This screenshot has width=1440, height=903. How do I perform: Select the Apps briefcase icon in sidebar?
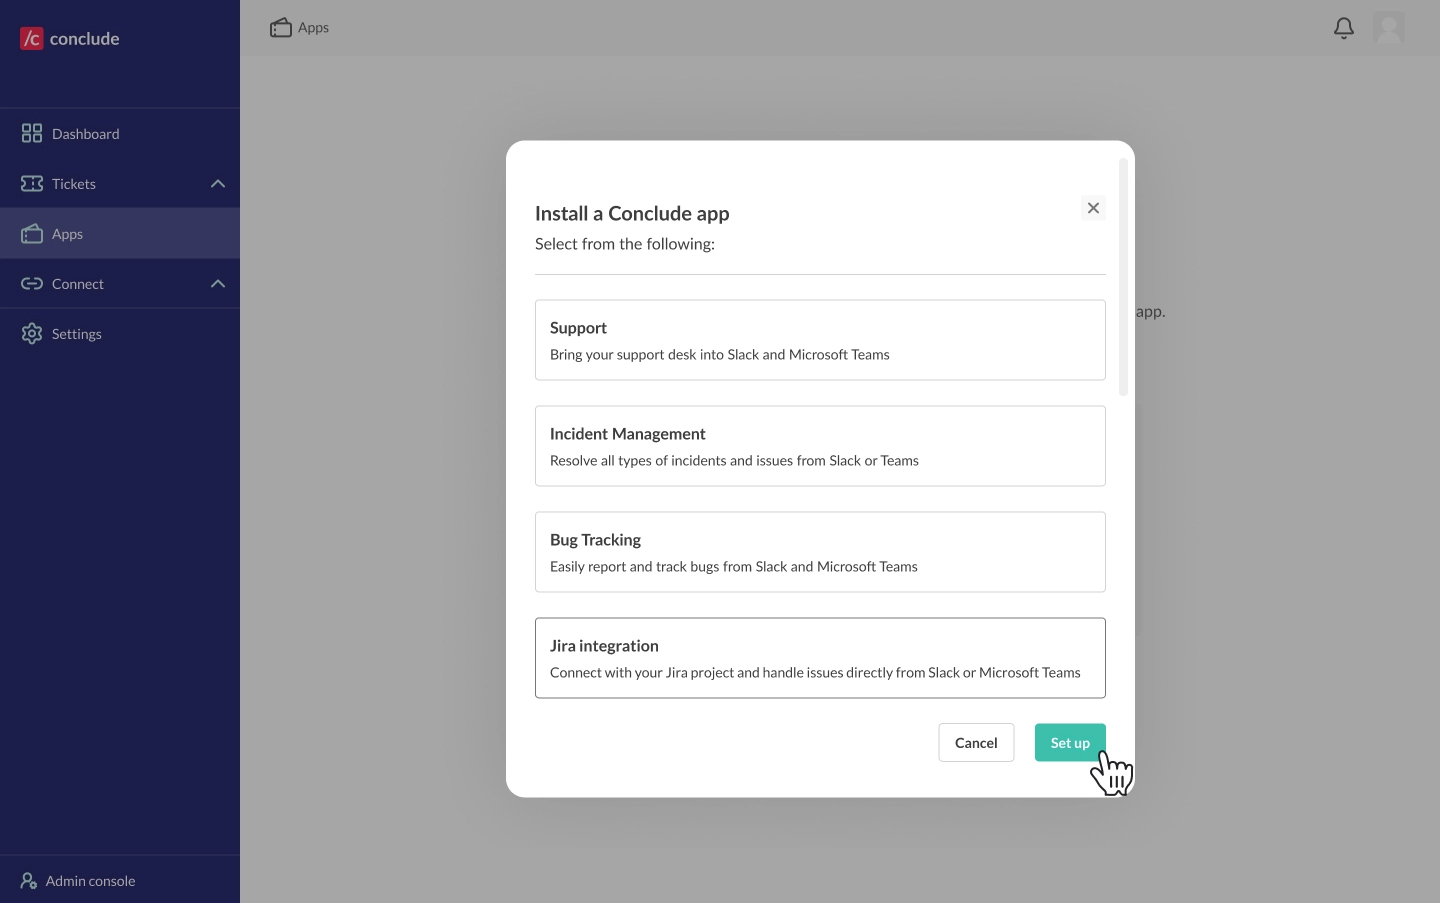point(31,233)
